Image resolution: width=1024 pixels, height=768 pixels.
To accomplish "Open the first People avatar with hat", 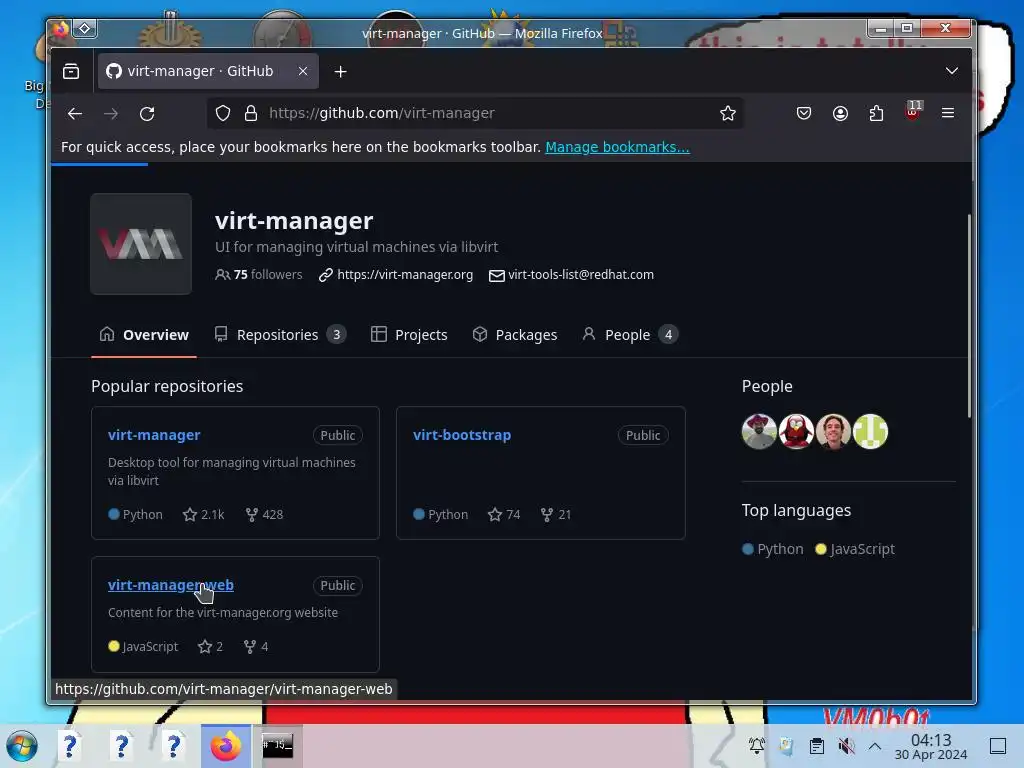I will [759, 432].
